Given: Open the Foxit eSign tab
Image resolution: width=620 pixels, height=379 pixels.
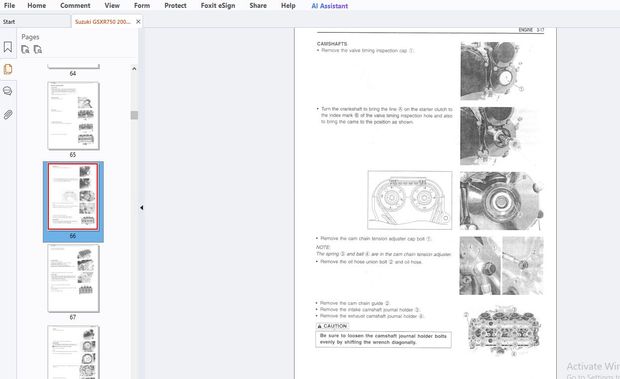Looking at the screenshot, I should pos(218,6).
